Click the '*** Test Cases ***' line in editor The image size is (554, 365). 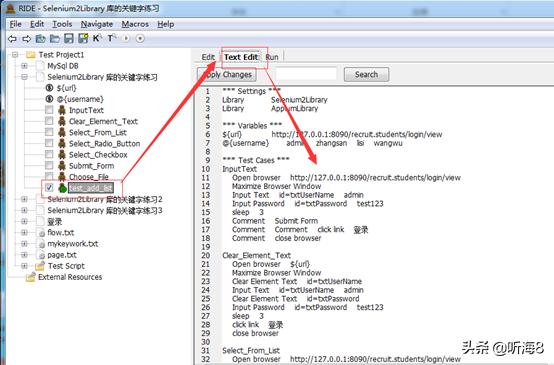point(256,160)
